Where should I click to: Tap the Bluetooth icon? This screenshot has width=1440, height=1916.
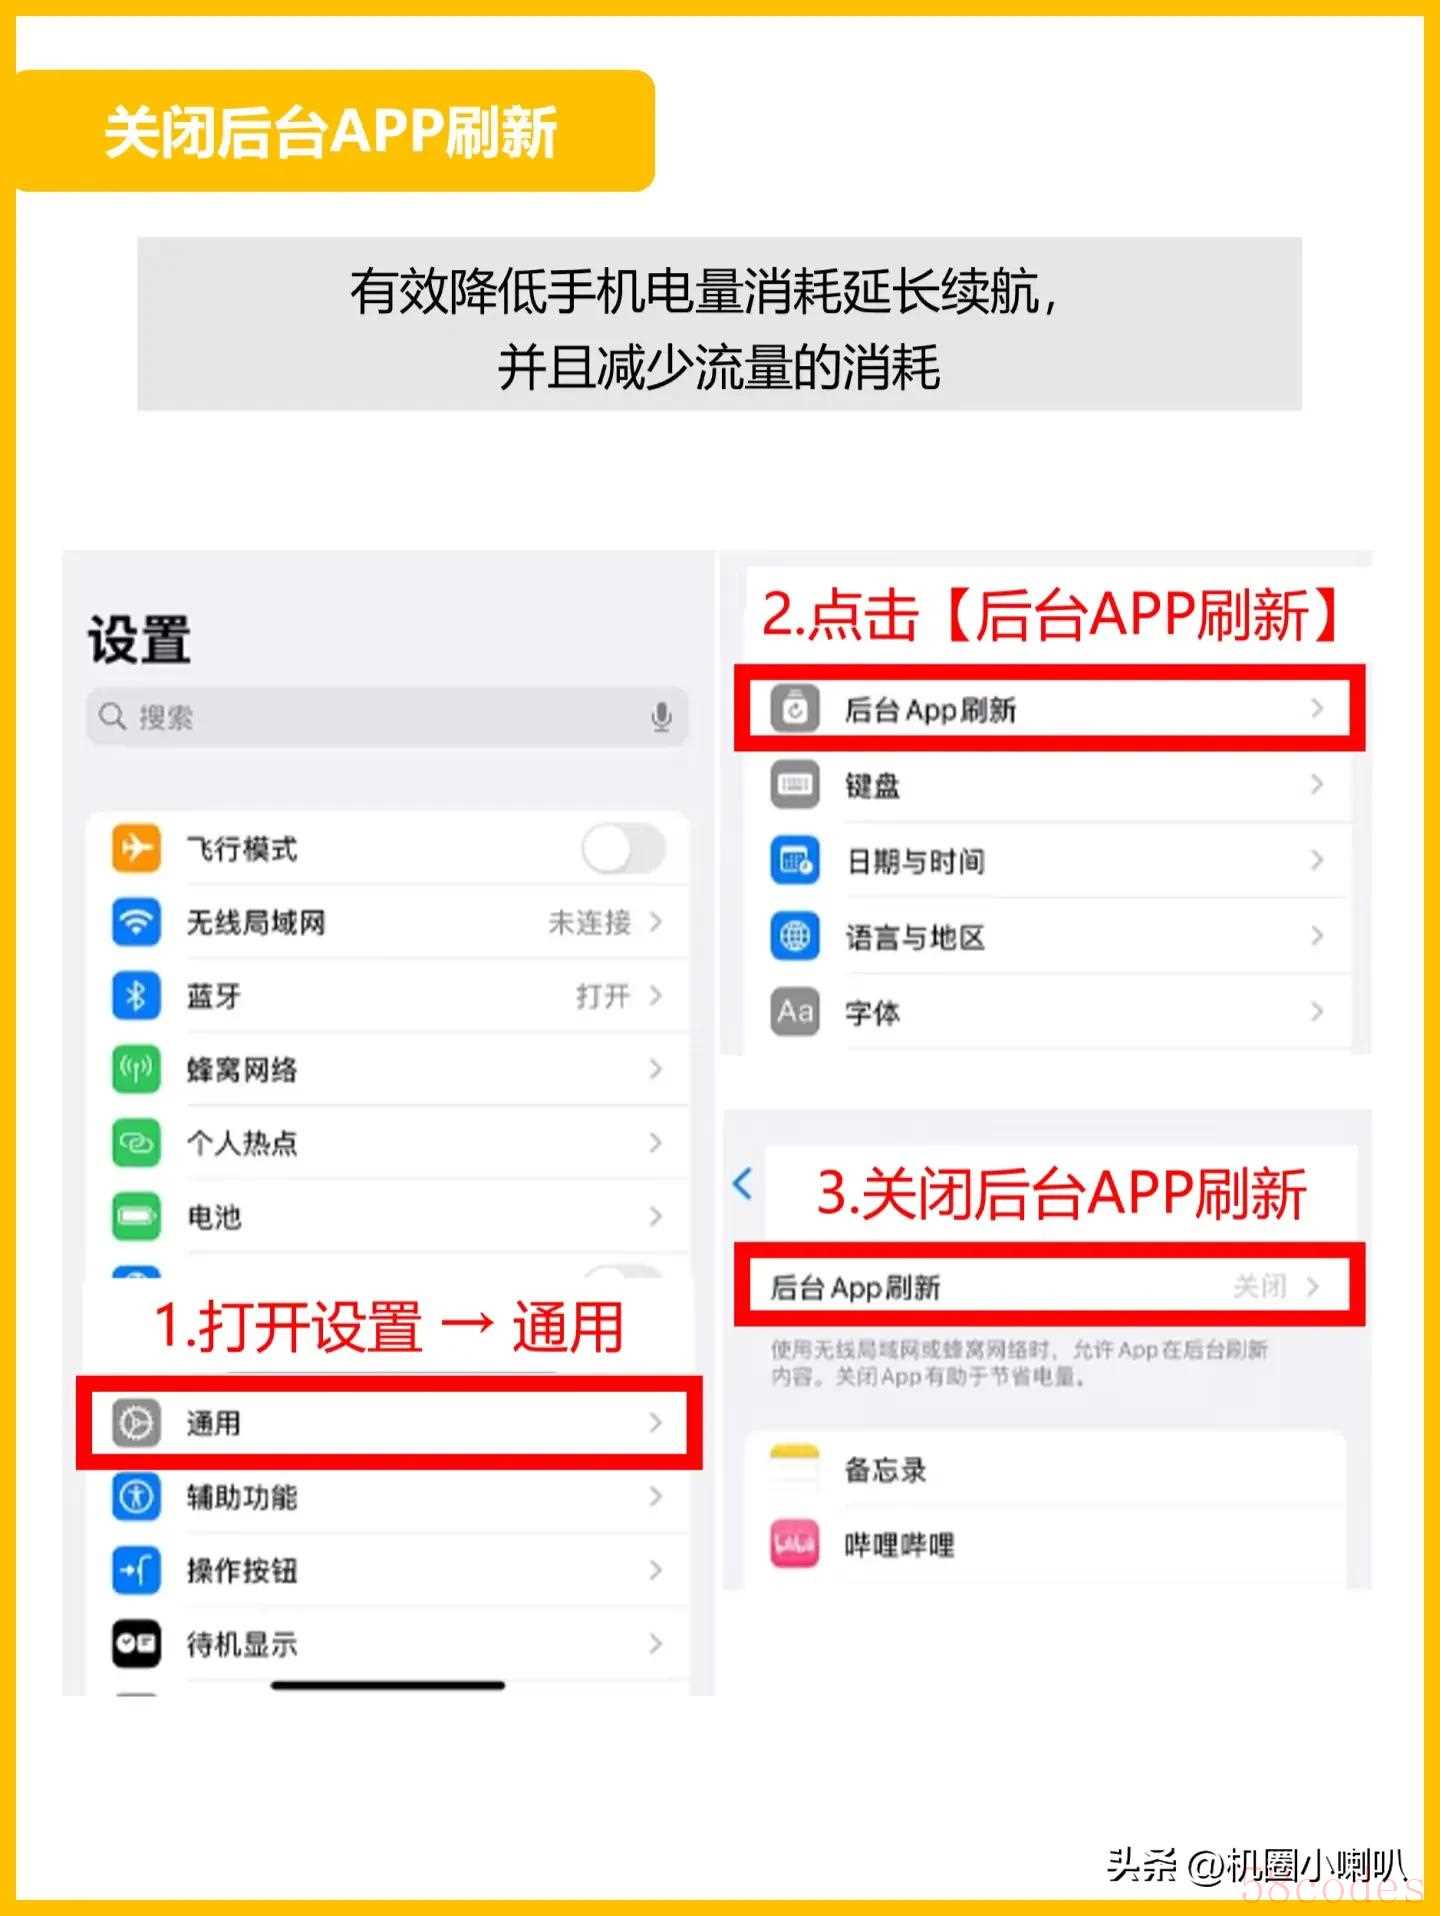point(136,995)
